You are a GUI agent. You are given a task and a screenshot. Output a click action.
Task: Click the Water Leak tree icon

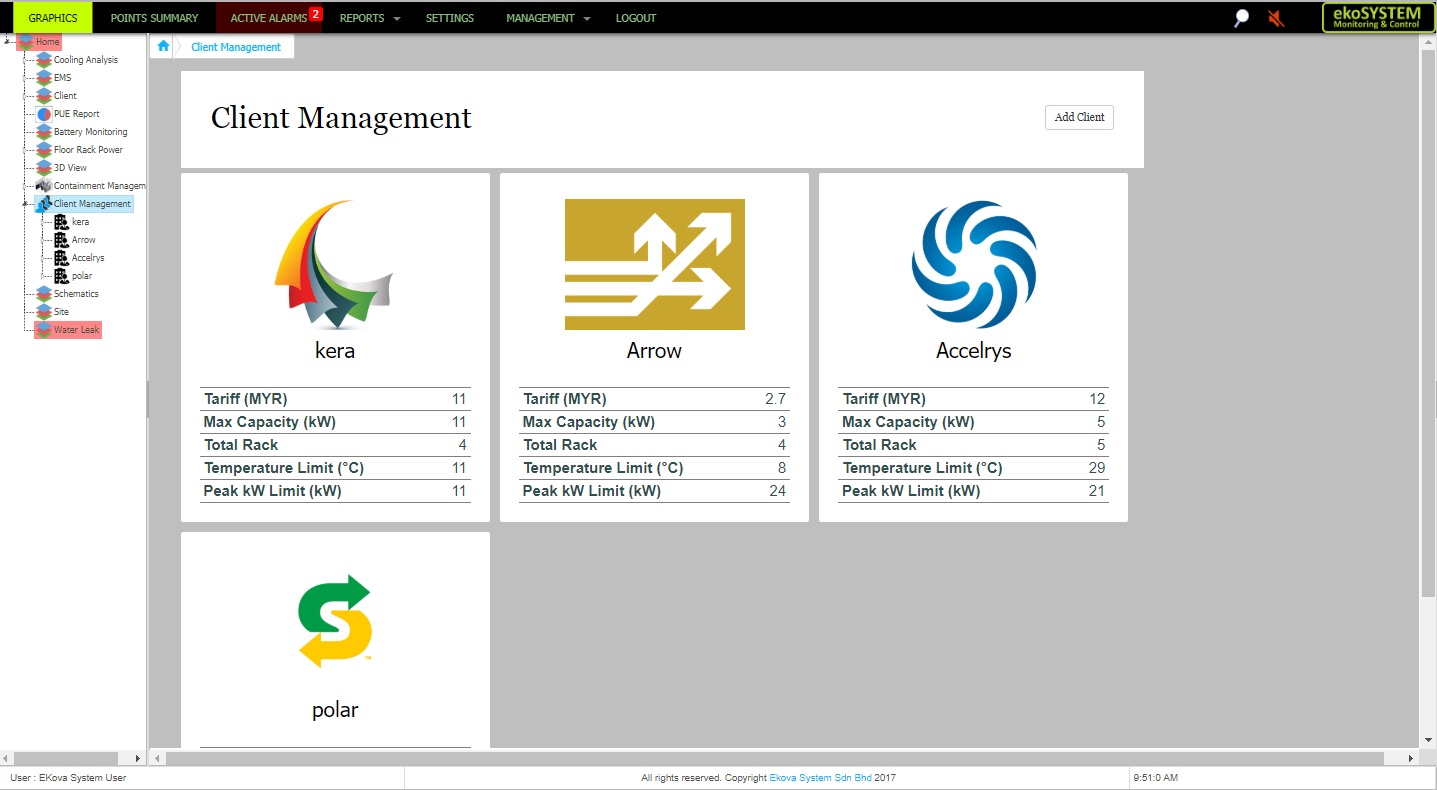click(43, 330)
